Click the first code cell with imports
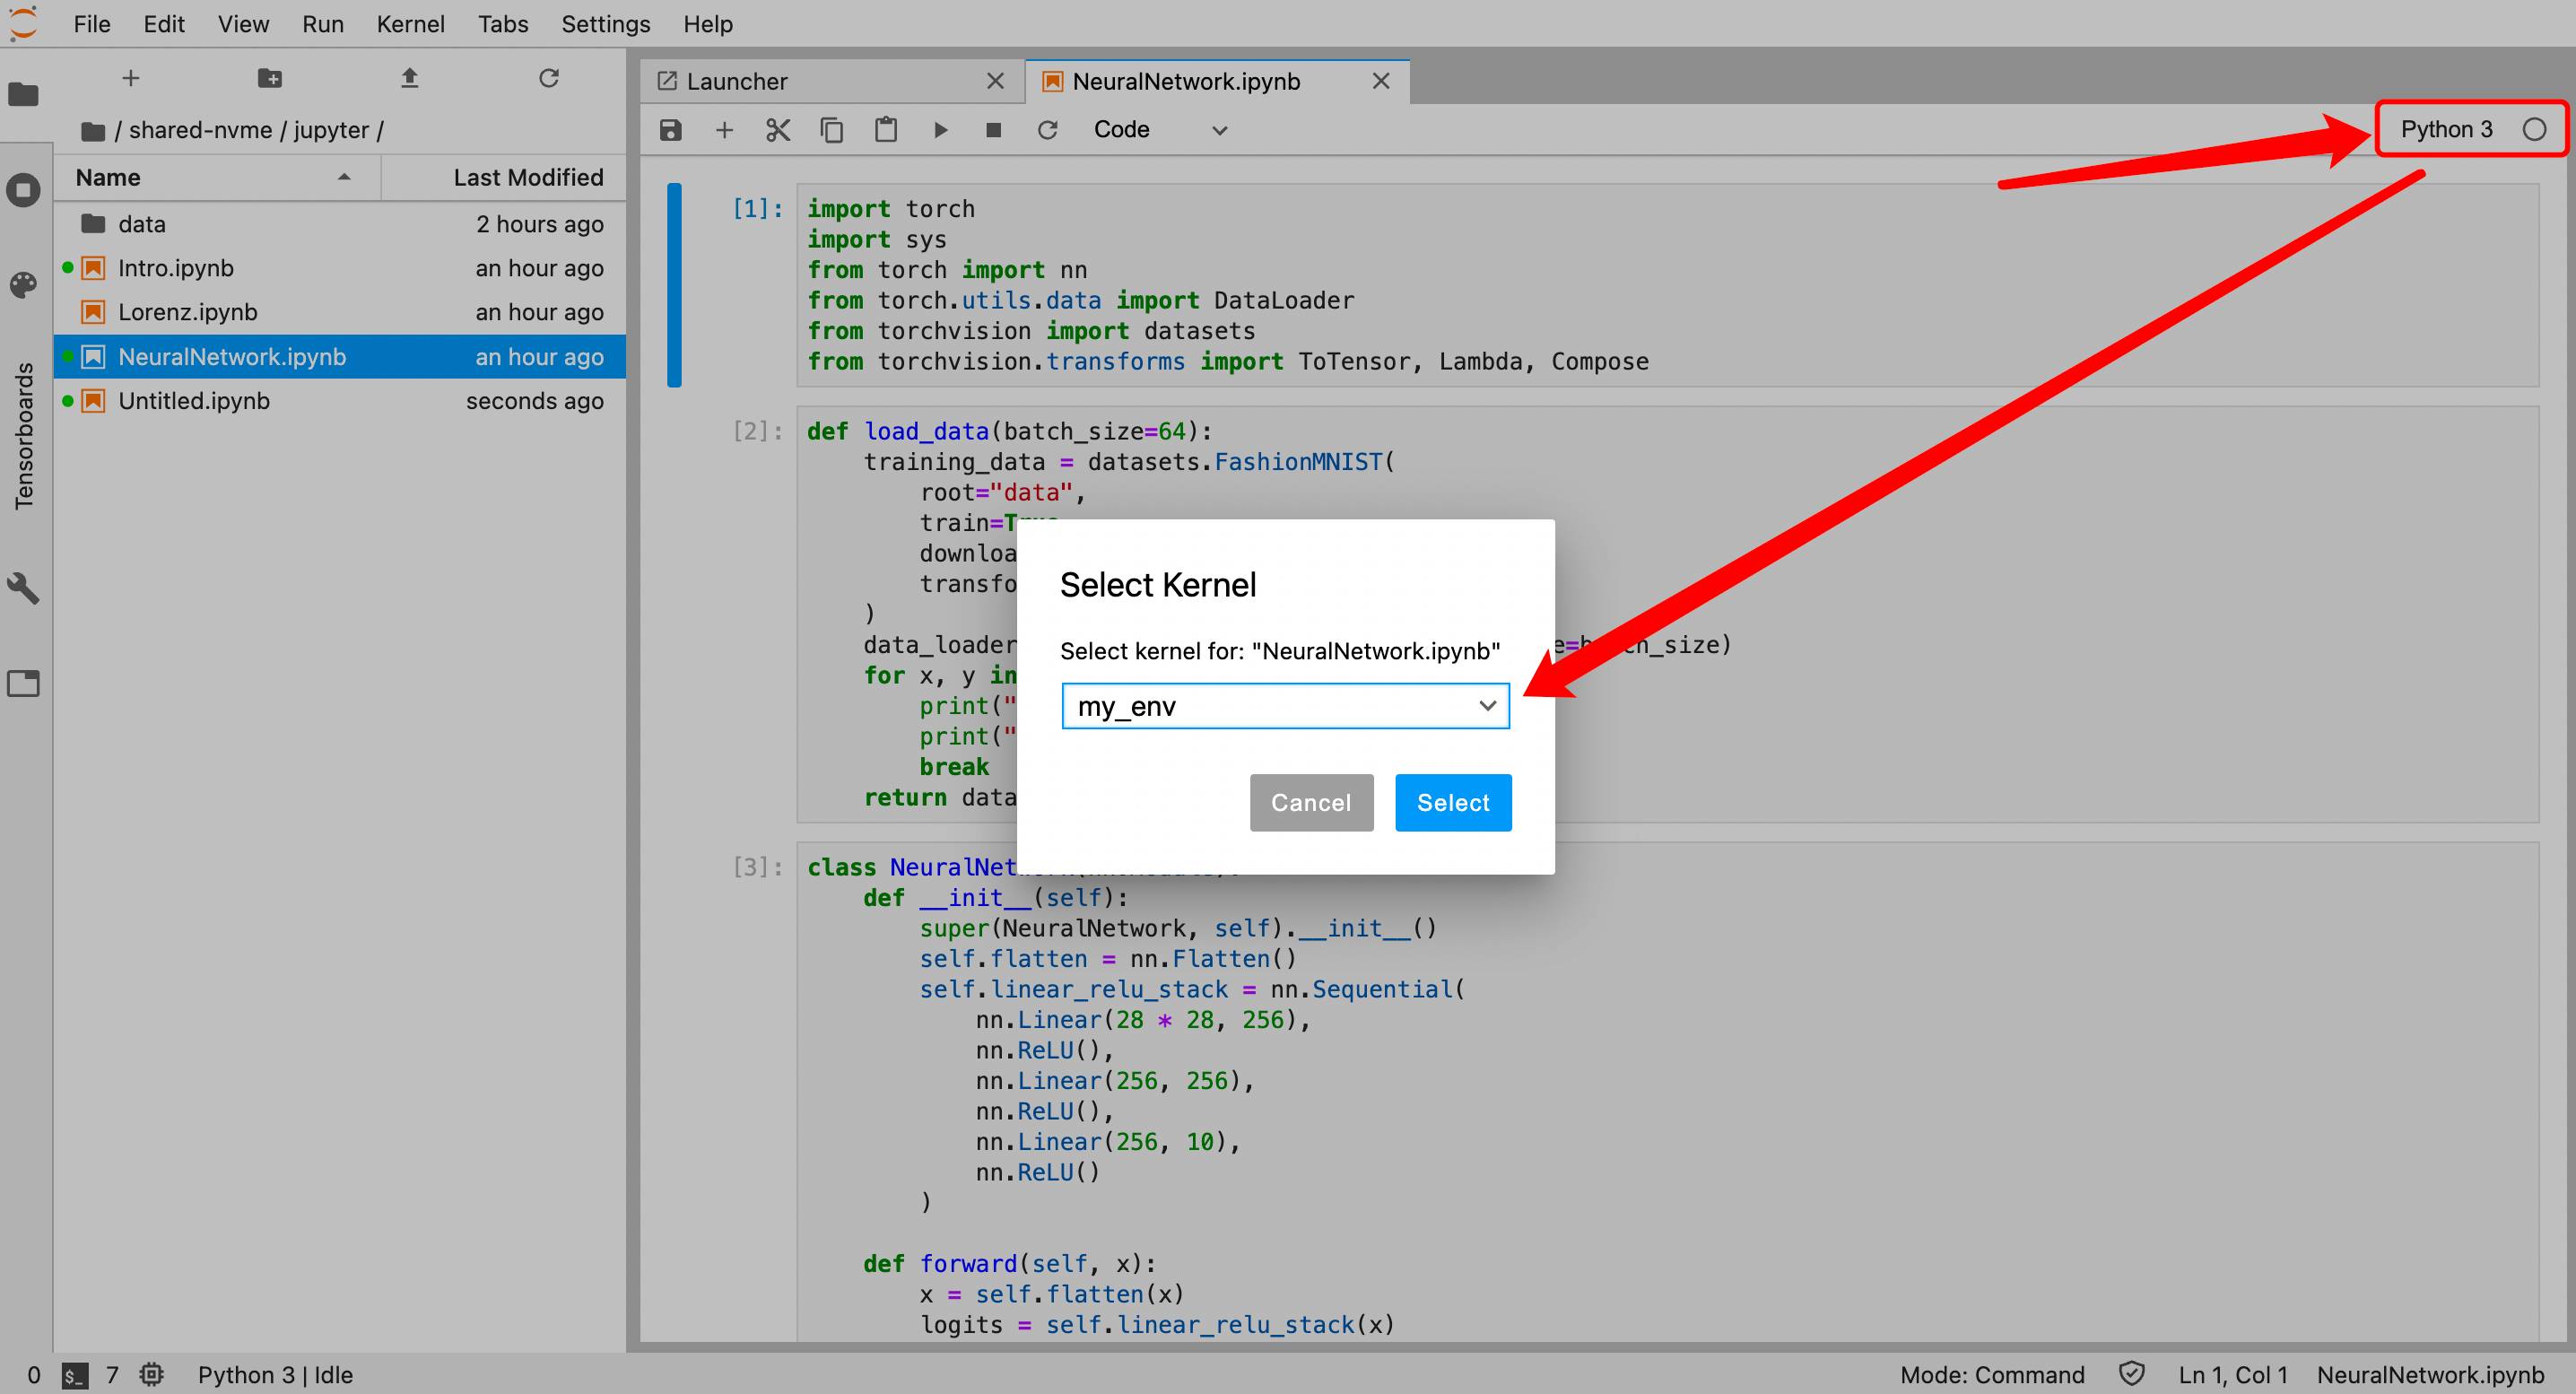Image resolution: width=2576 pixels, height=1394 pixels. 1667,285
